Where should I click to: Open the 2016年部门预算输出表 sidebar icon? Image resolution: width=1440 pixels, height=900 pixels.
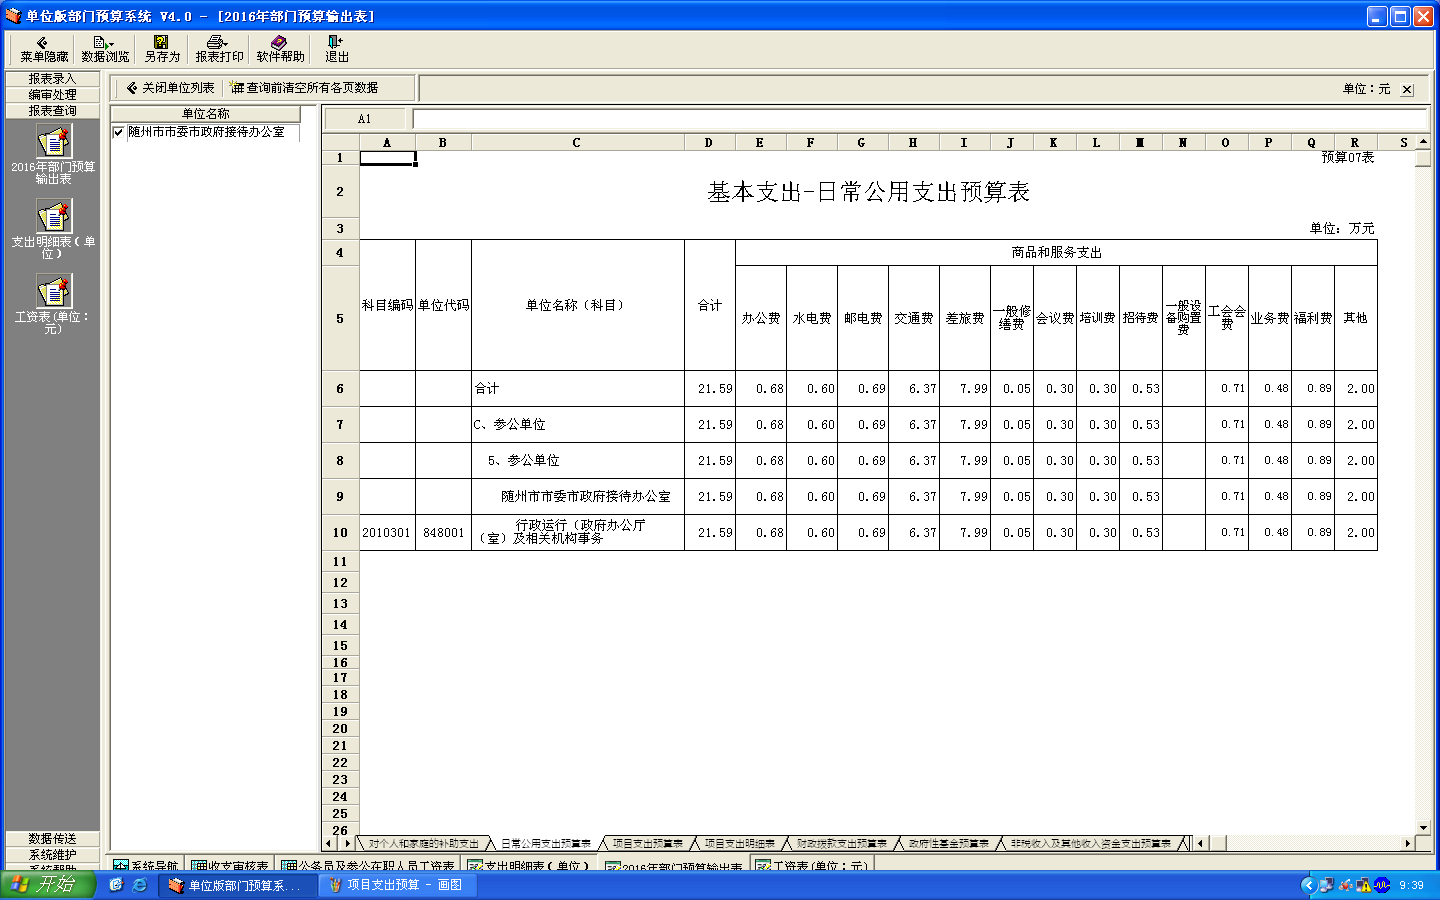54,143
